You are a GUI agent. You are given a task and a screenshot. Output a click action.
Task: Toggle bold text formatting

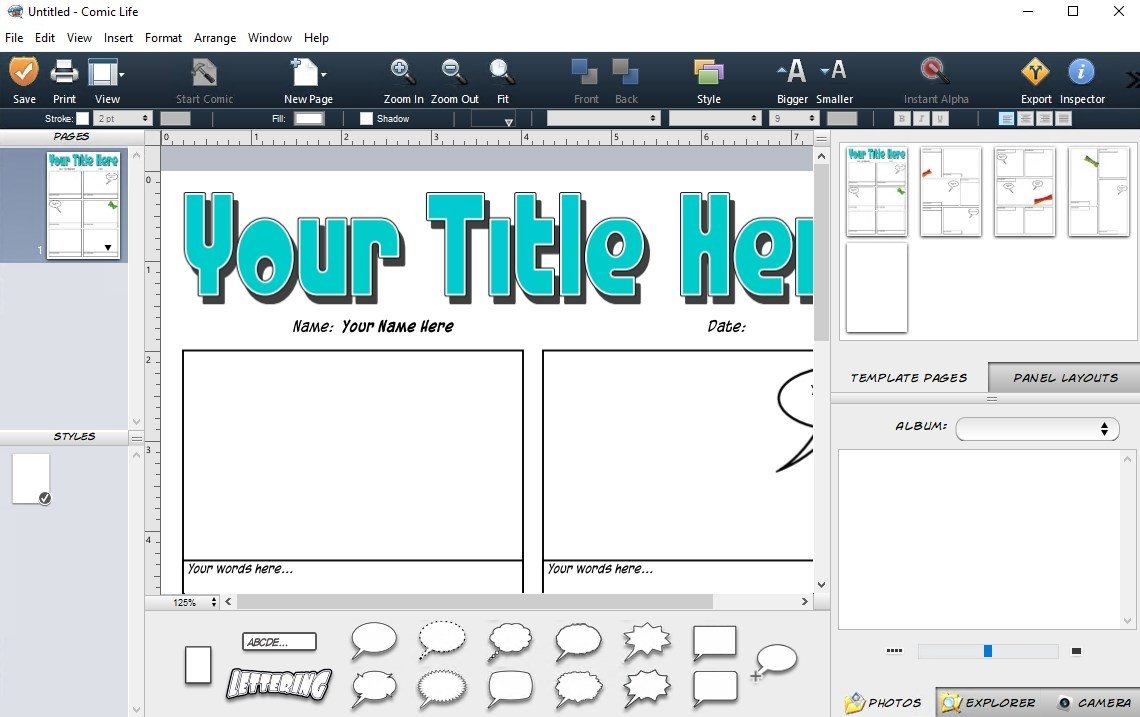tap(902, 119)
